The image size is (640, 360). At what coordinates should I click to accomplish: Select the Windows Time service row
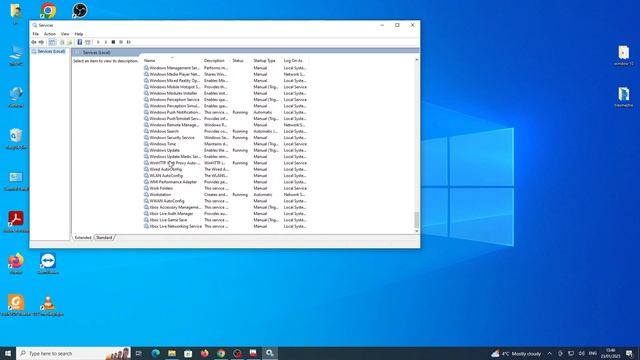[225, 144]
